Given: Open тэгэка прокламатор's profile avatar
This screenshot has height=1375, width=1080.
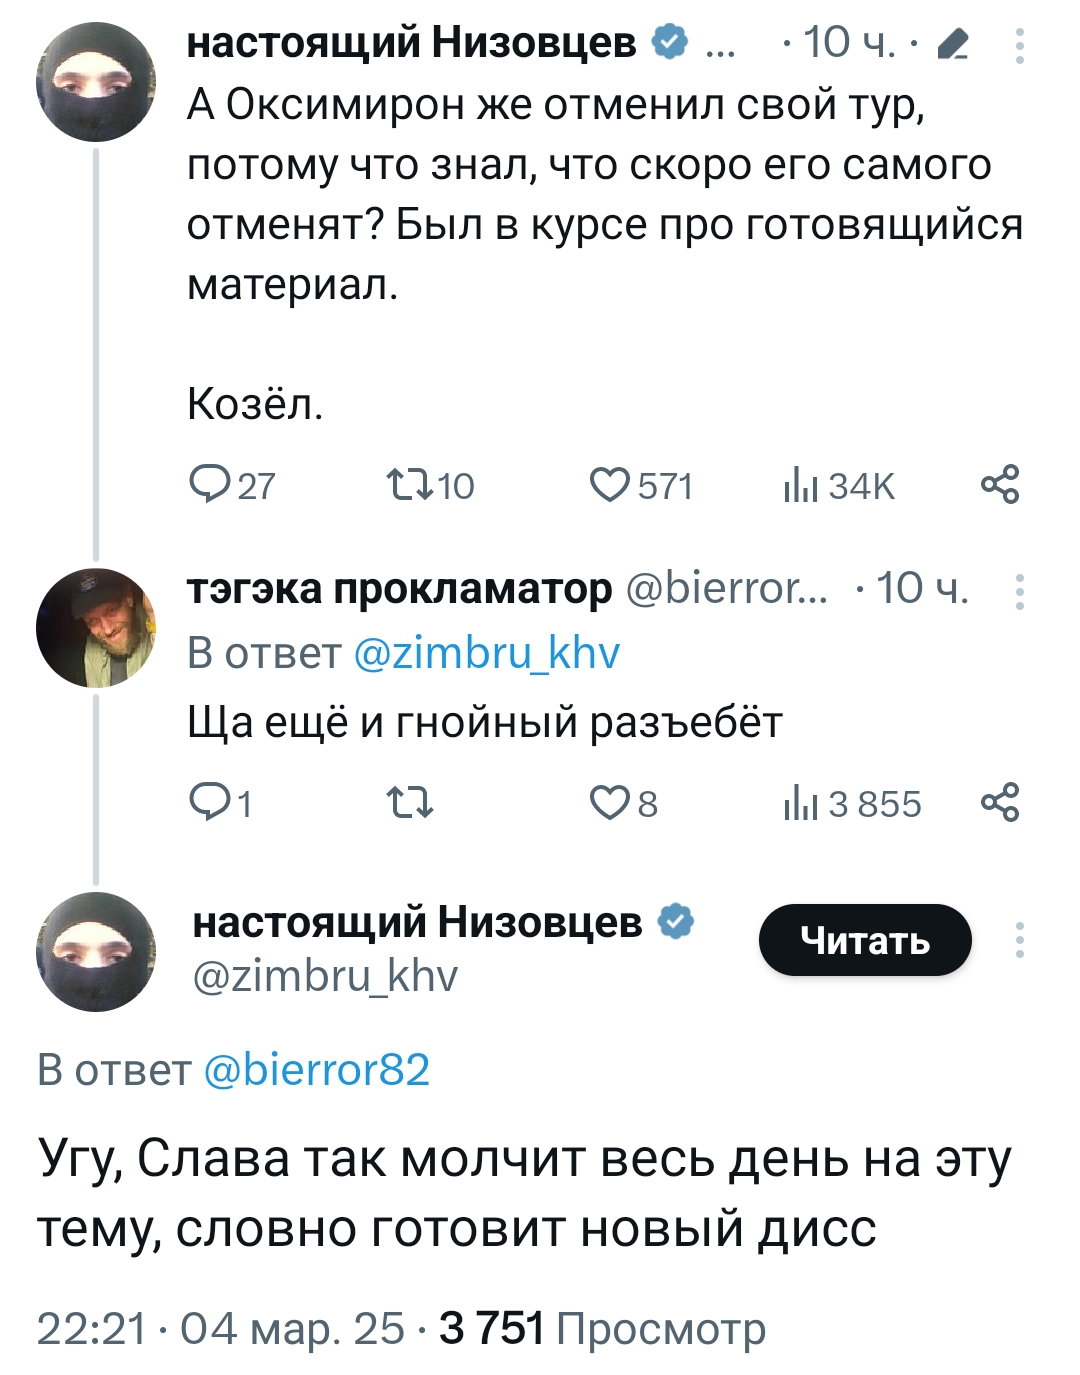Looking at the screenshot, I should tap(96, 628).
